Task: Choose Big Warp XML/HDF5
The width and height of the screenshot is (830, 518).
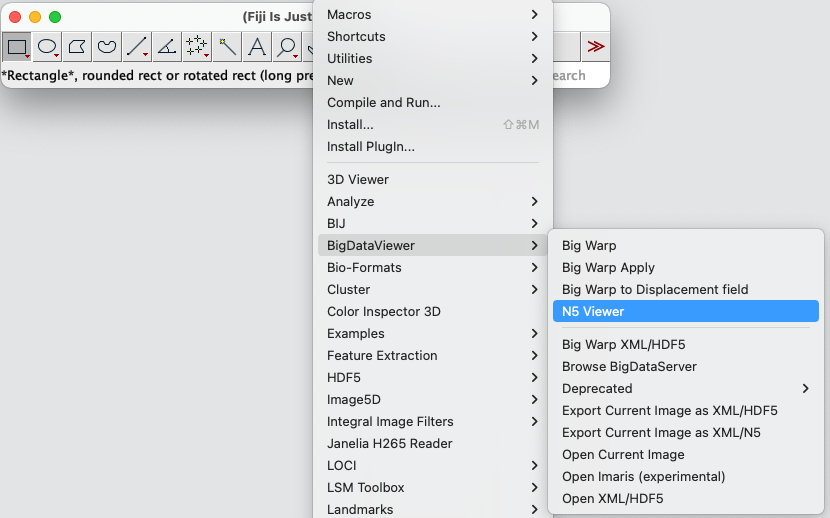Action: [685, 345]
